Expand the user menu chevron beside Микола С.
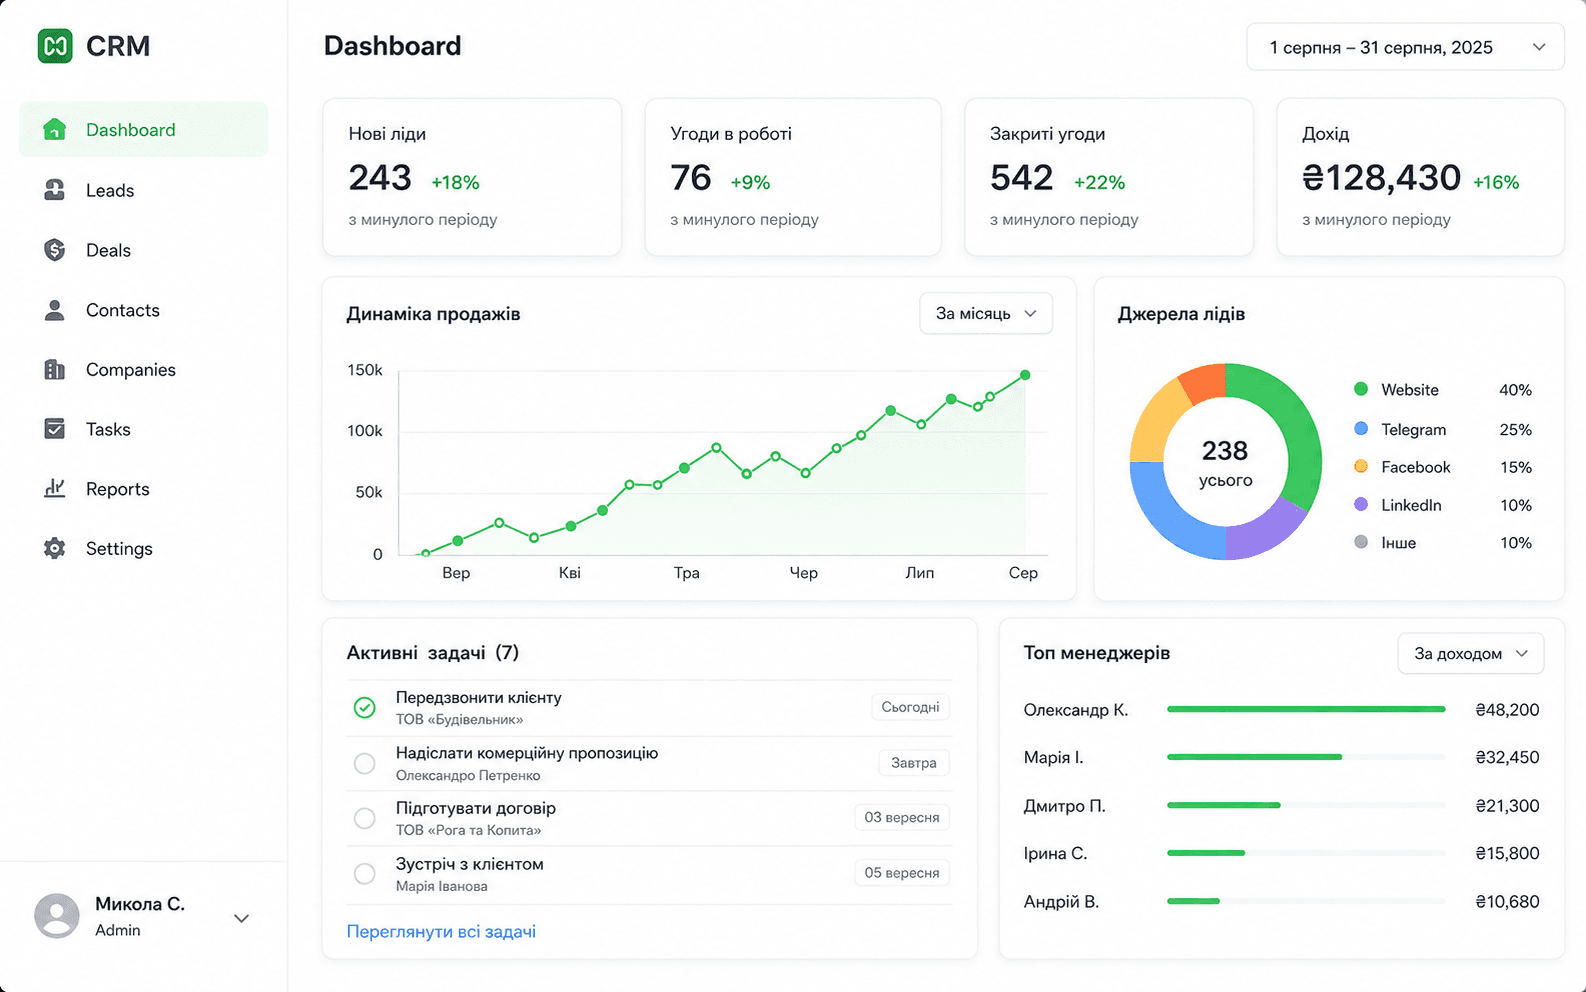The width and height of the screenshot is (1586, 992). 241,918
